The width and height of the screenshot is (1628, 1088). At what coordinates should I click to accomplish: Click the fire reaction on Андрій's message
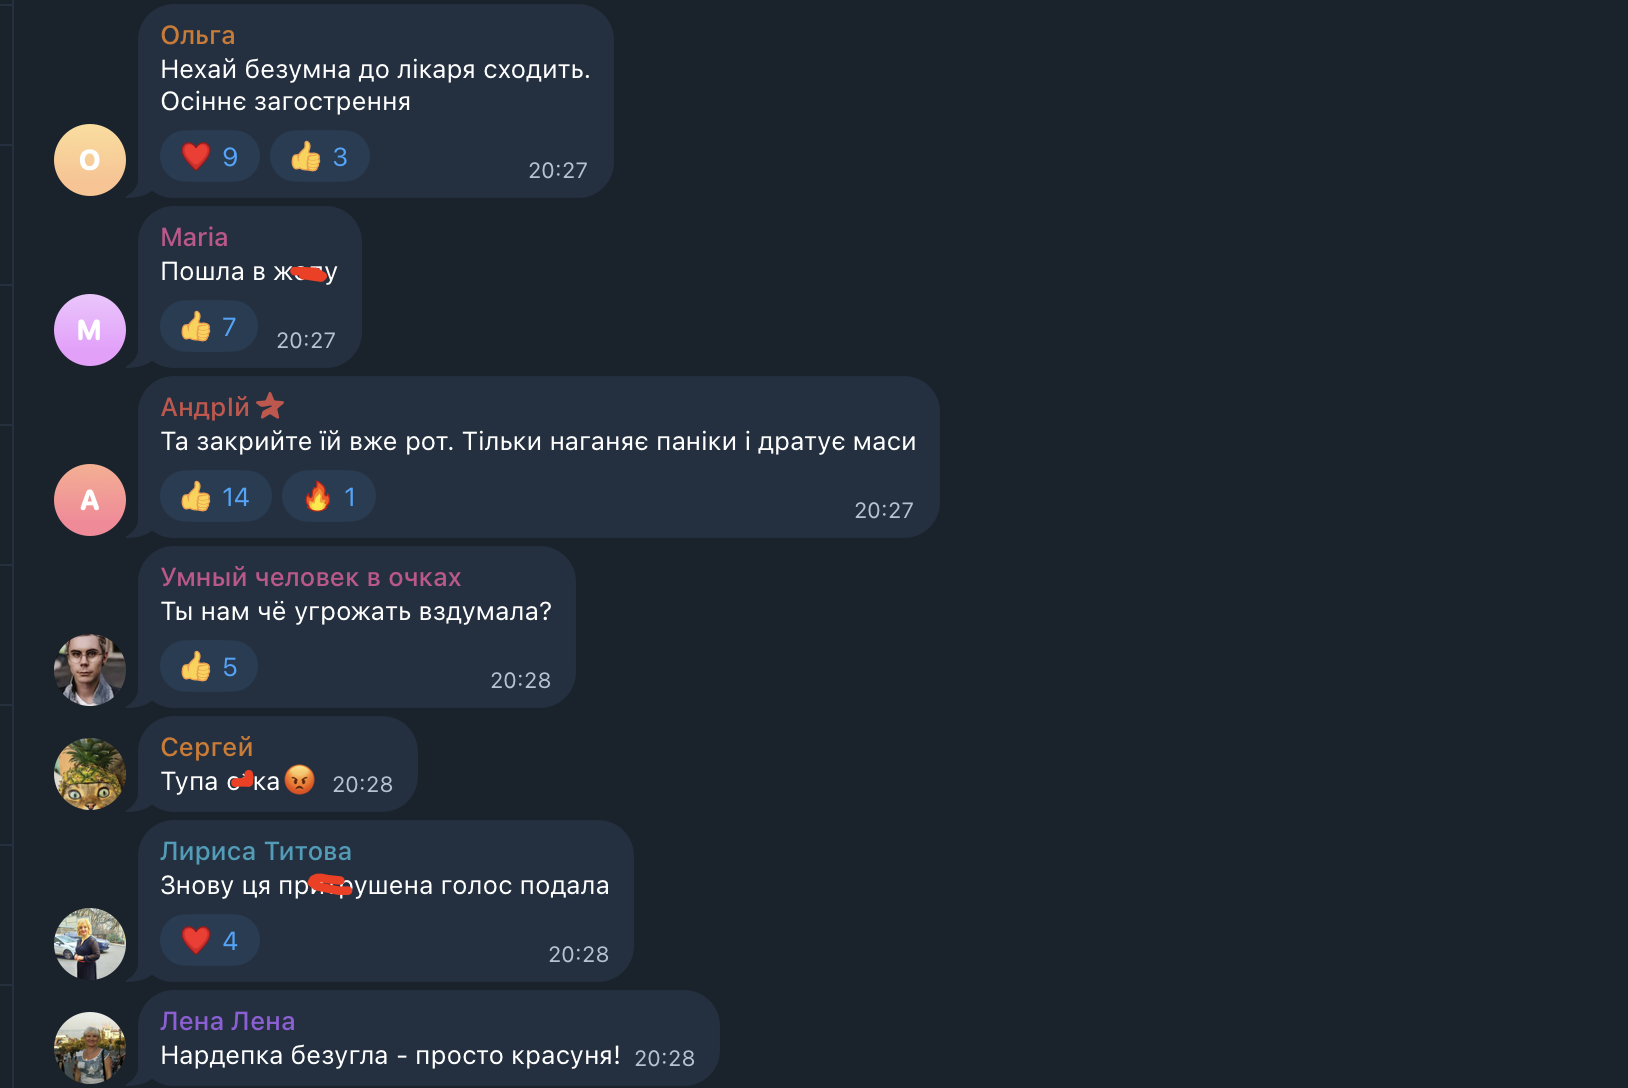329,497
